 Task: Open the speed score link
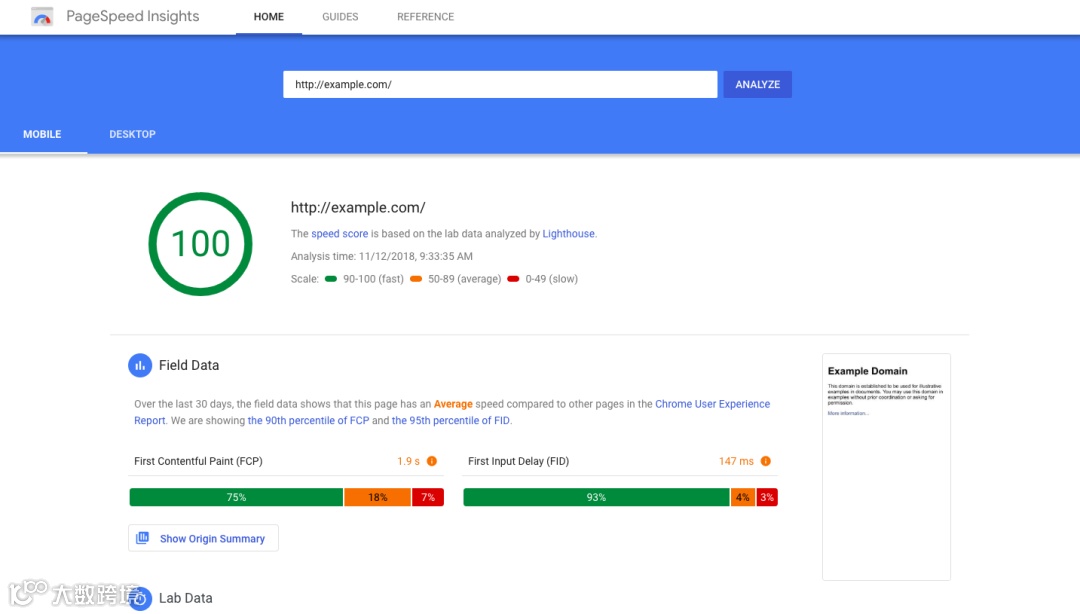(340, 234)
